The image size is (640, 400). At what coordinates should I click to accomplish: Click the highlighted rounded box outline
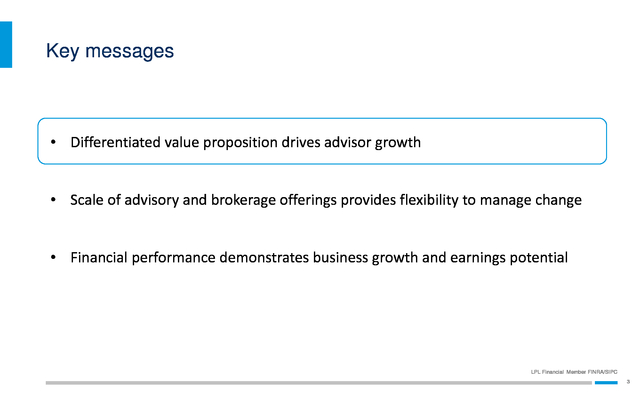point(322,141)
